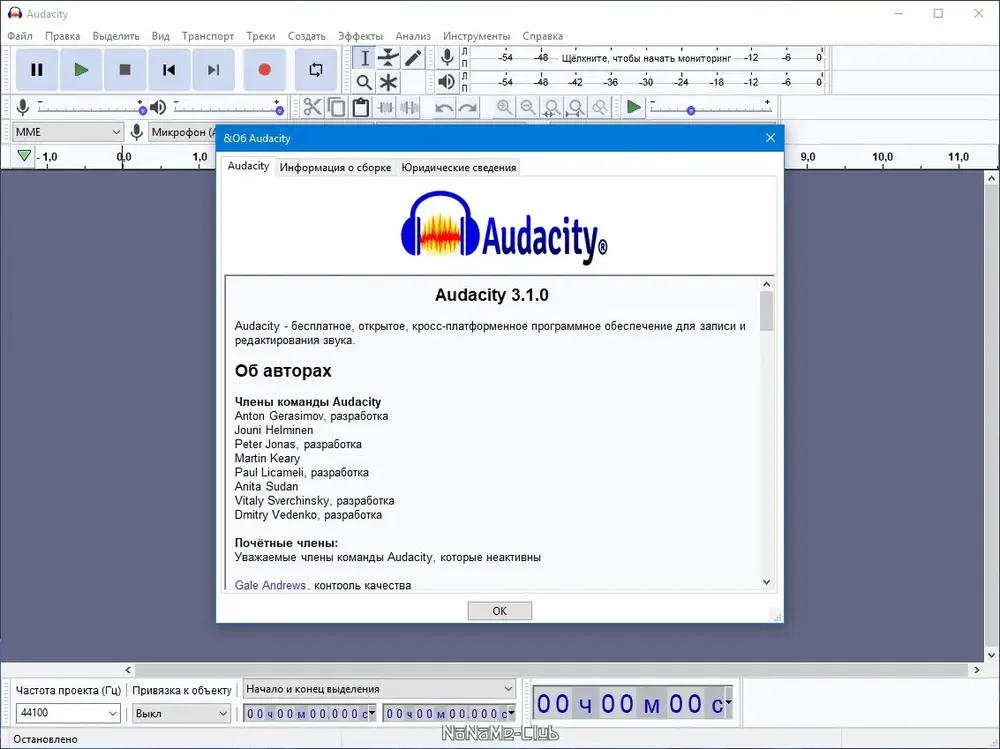Click the playback volume slider
This screenshot has height=749, width=1000.
click(x=228, y=110)
